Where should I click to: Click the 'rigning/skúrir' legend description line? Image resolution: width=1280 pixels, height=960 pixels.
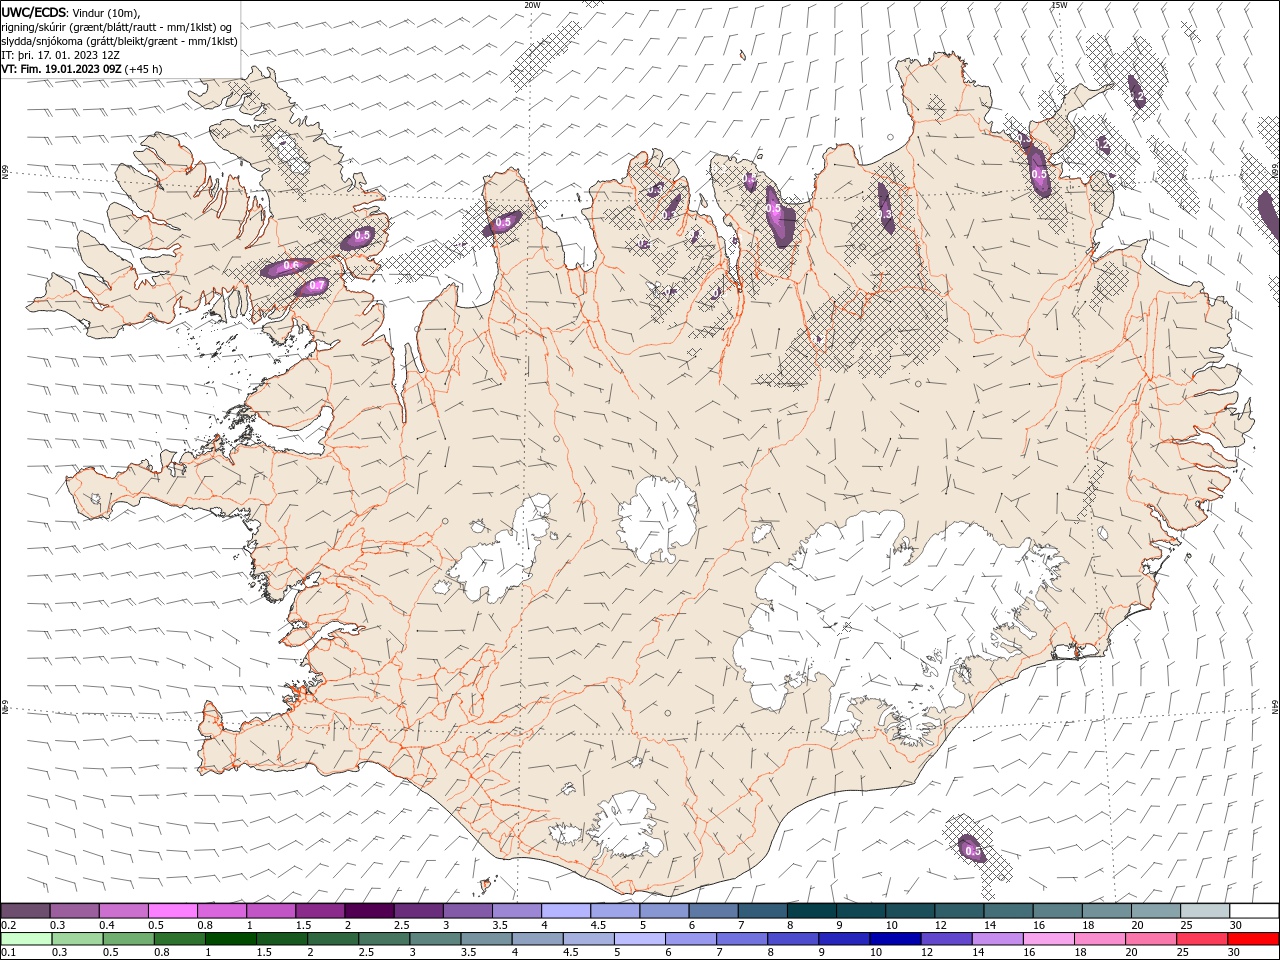pyautogui.click(x=118, y=26)
